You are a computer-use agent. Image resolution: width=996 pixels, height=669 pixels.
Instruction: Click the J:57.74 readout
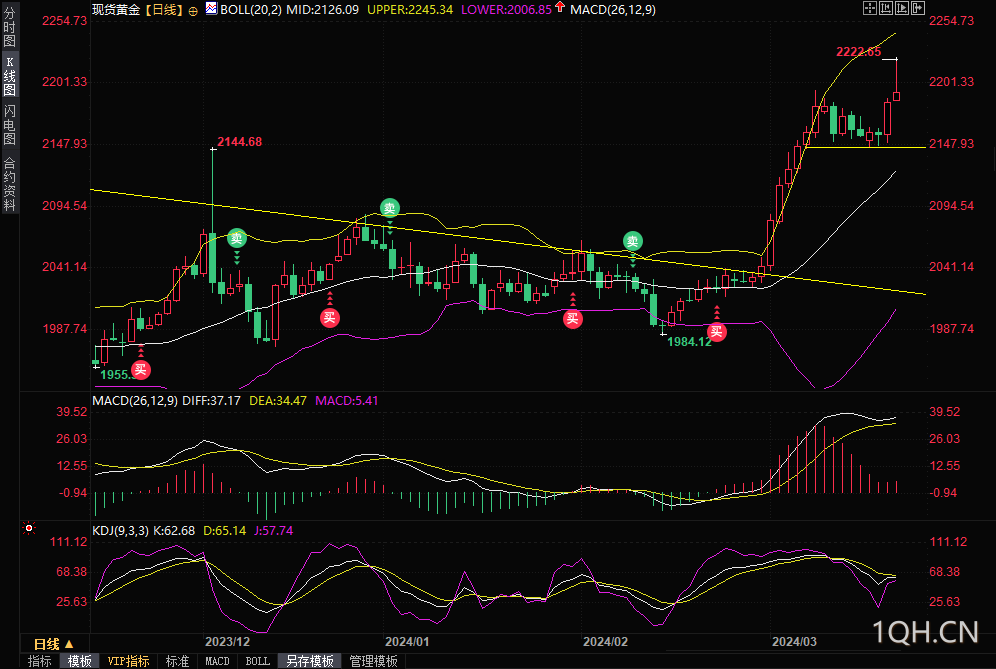[x=274, y=530]
